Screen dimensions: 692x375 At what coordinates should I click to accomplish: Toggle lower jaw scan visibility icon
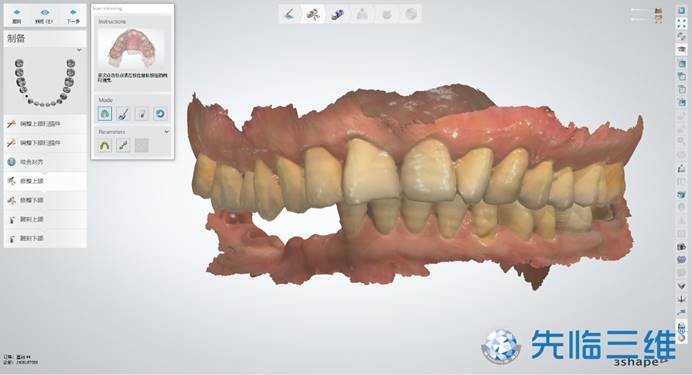point(658,19)
